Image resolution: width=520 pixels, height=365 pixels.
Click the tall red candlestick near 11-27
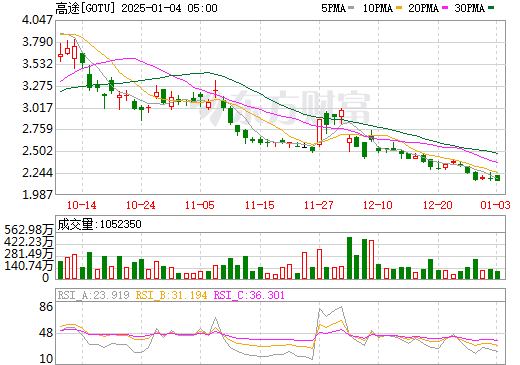pos(319,132)
